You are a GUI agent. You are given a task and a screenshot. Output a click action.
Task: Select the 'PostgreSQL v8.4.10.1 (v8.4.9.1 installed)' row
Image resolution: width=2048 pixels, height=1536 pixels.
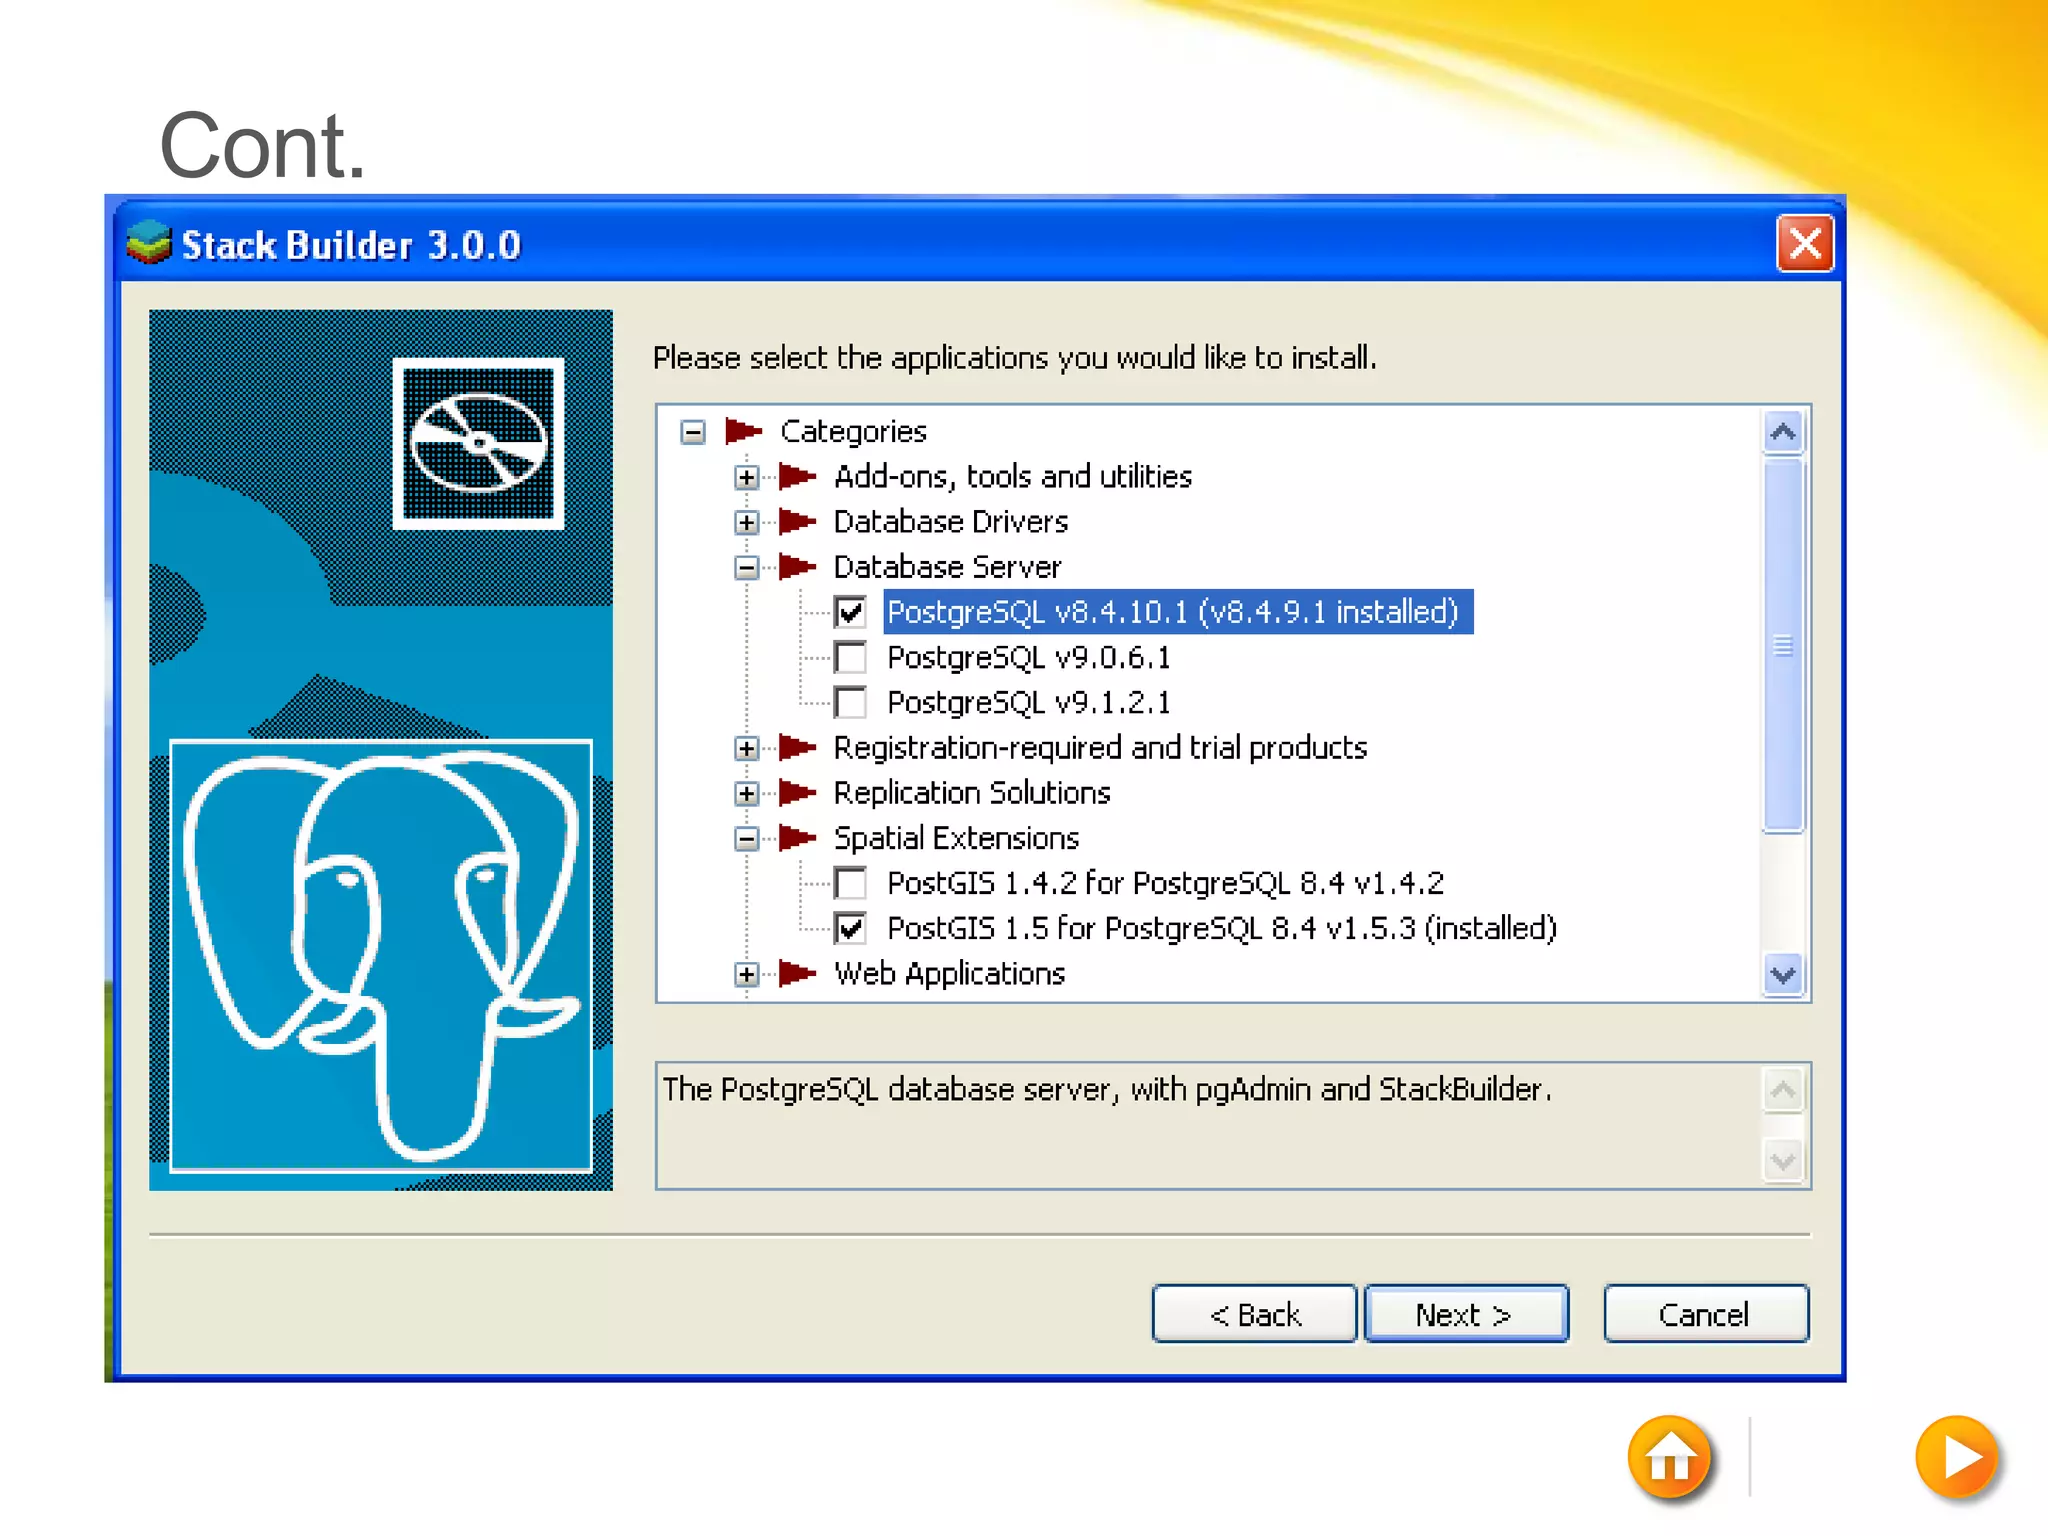[x=1178, y=611]
